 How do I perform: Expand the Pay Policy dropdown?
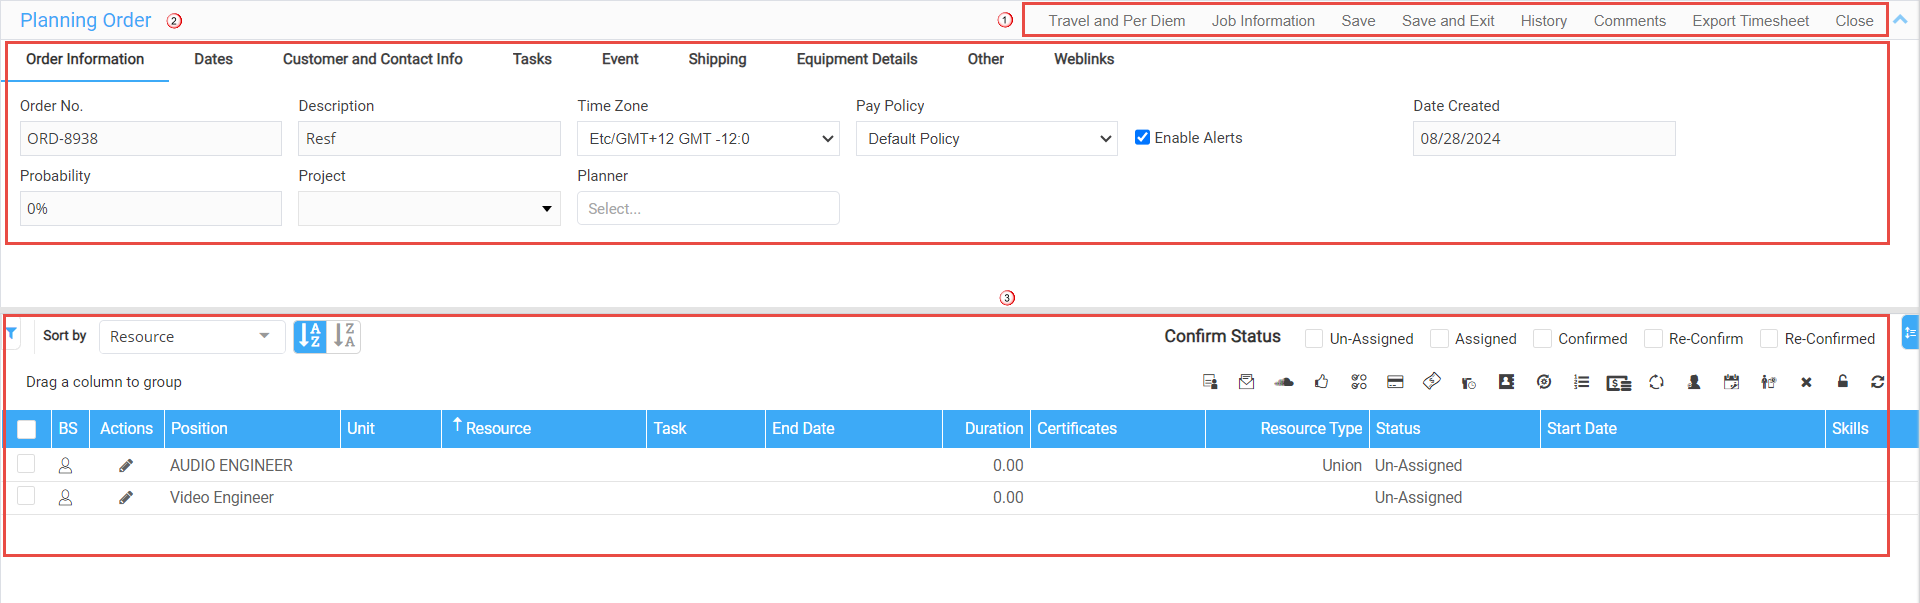[x=986, y=139]
